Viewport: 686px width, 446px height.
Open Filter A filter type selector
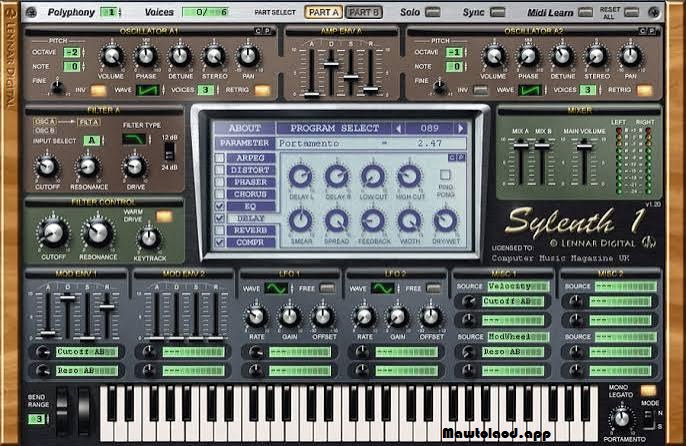point(134,139)
